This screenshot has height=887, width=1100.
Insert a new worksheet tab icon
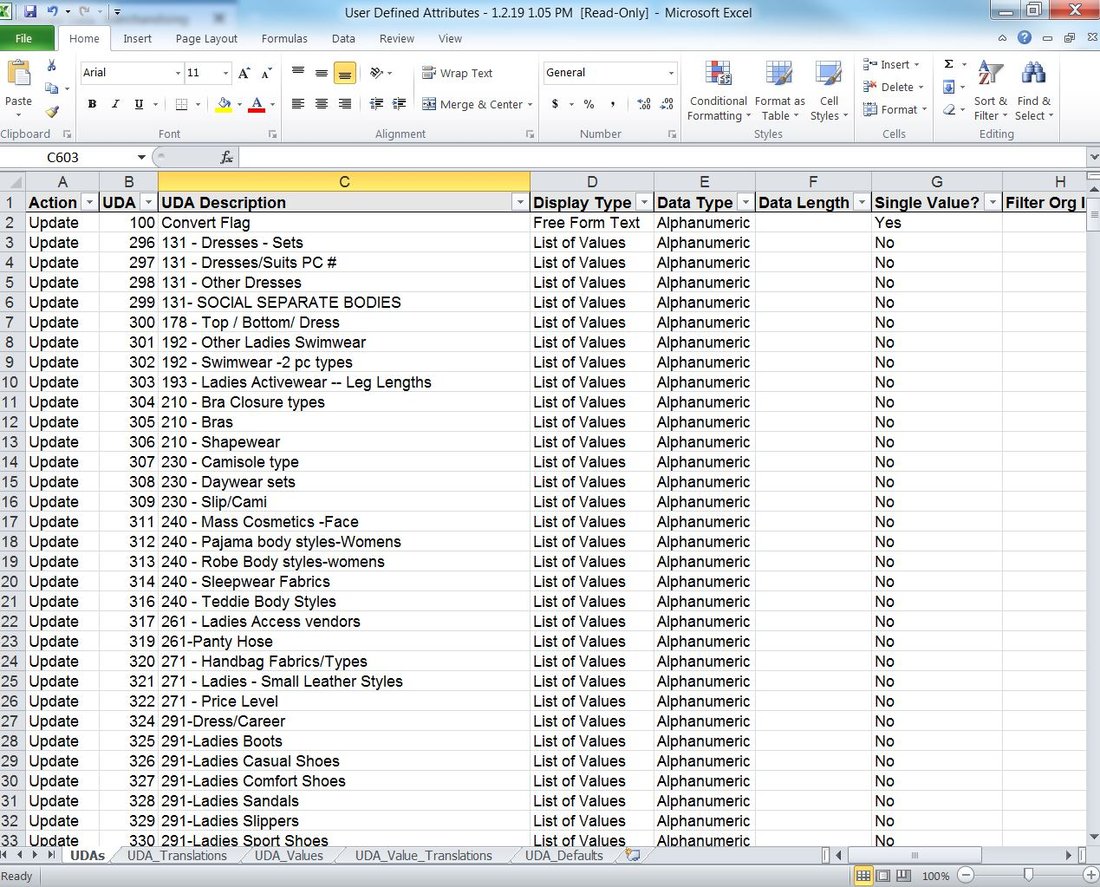632,855
